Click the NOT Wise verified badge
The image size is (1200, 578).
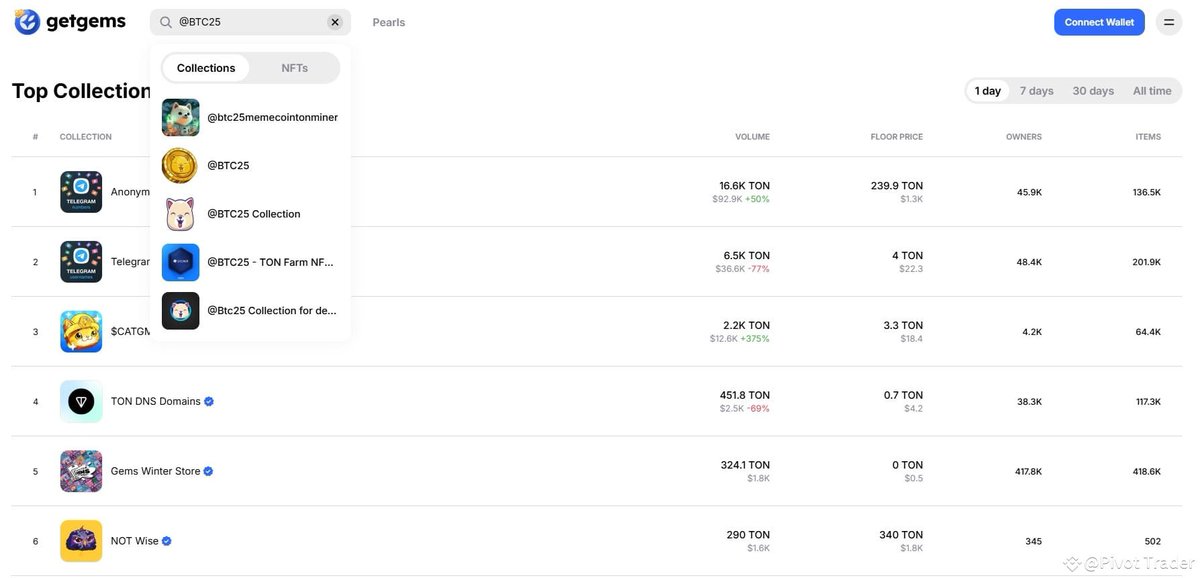[x=167, y=541]
